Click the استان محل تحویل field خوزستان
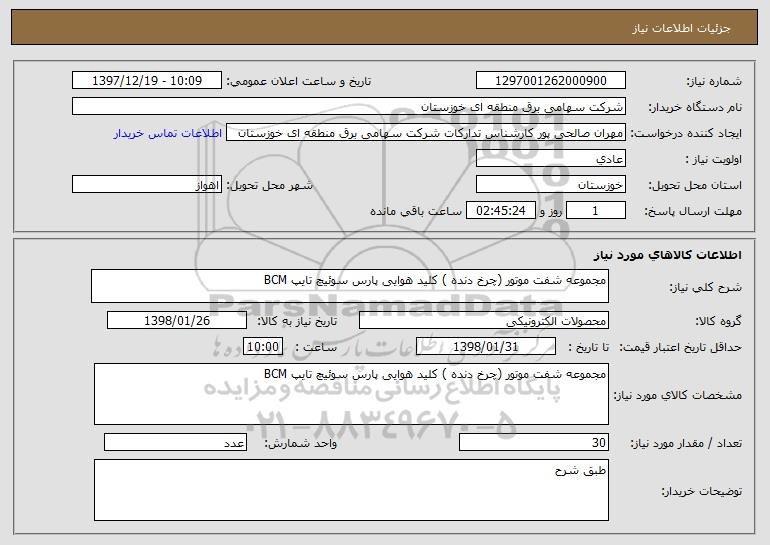The height and width of the screenshot is (545, 770). 551,185
